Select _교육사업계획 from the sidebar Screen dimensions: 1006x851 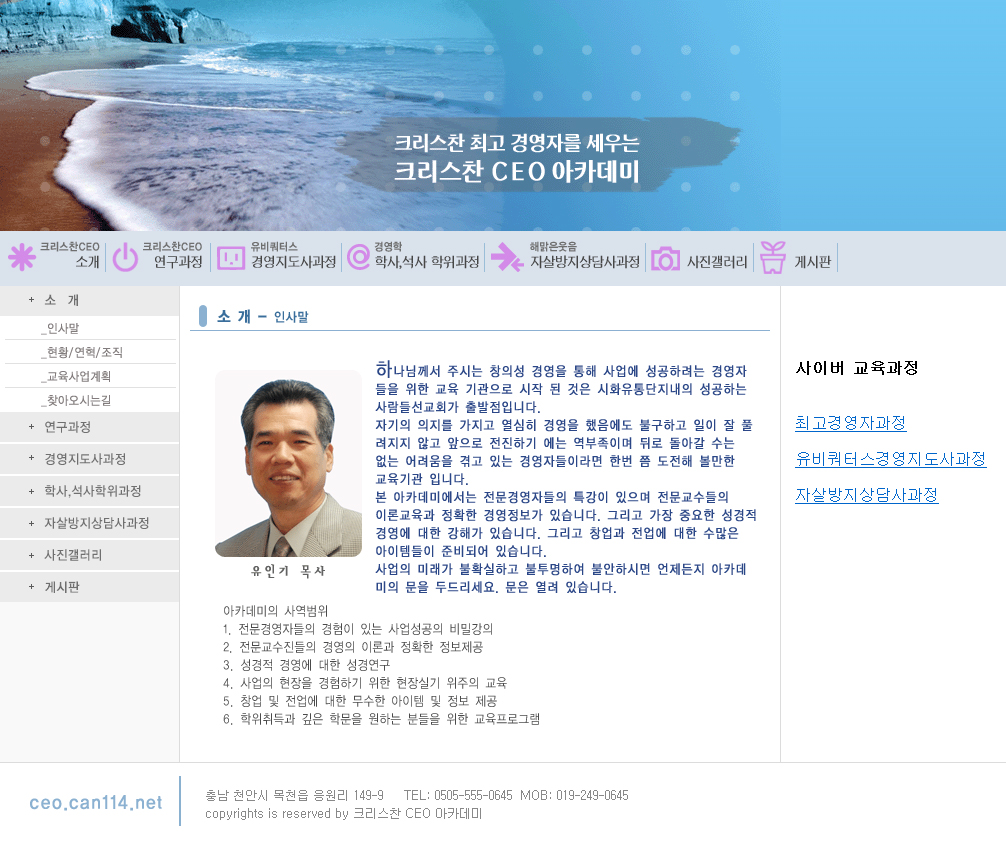(76, 377)
